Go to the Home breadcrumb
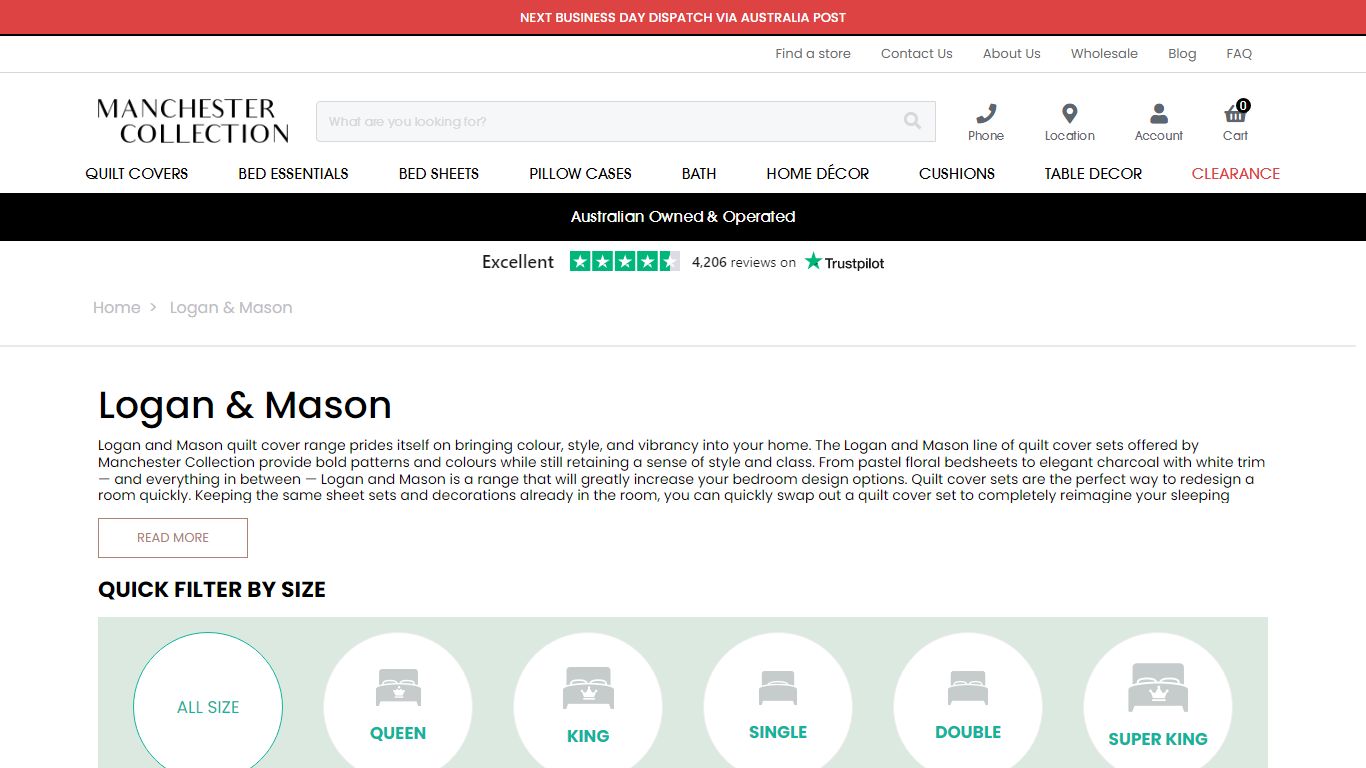This screenshot has width=1366, height=768. (x=117, y=308)
